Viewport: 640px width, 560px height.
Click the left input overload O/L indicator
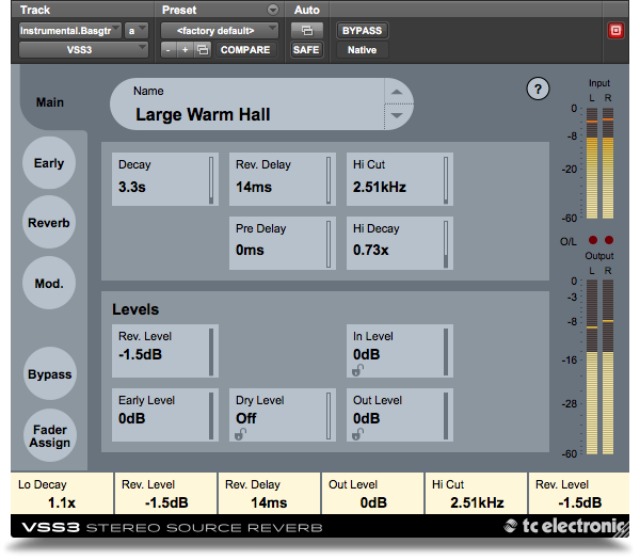click(x=593, y=240)
